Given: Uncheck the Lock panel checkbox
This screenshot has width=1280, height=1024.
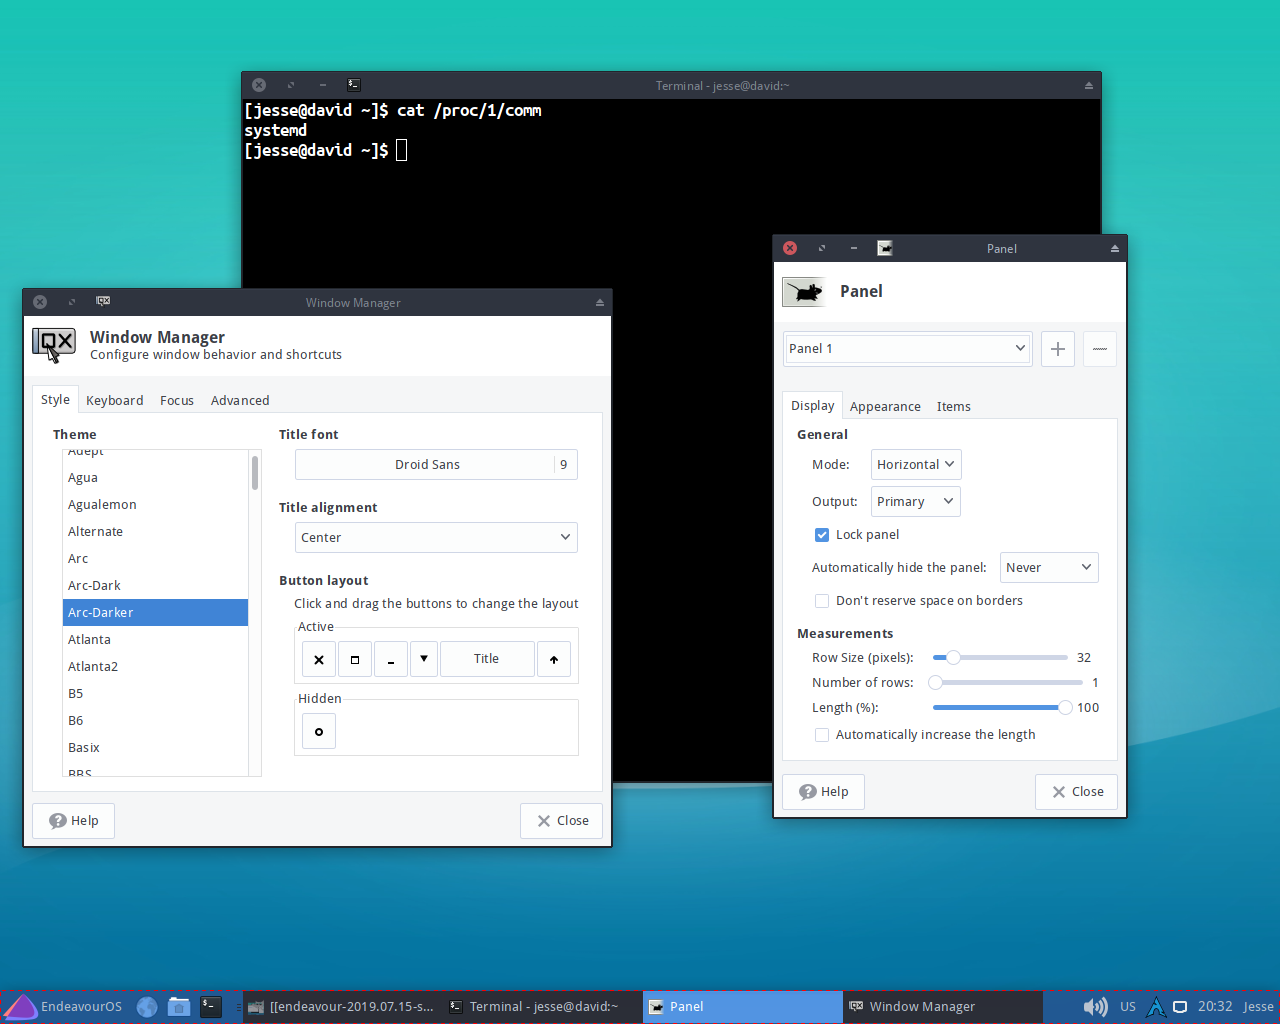Looking at the screenshot, I should tap(822, 535).
